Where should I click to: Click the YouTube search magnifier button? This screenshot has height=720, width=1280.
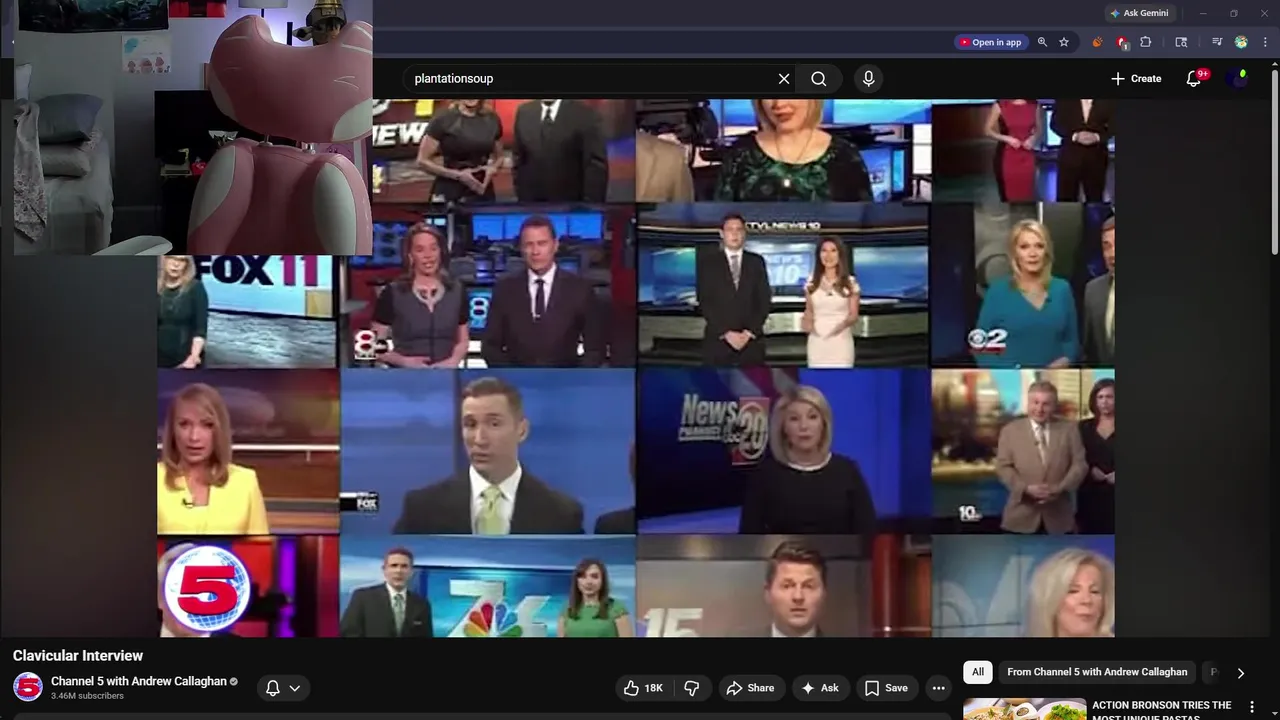point(819,79)
